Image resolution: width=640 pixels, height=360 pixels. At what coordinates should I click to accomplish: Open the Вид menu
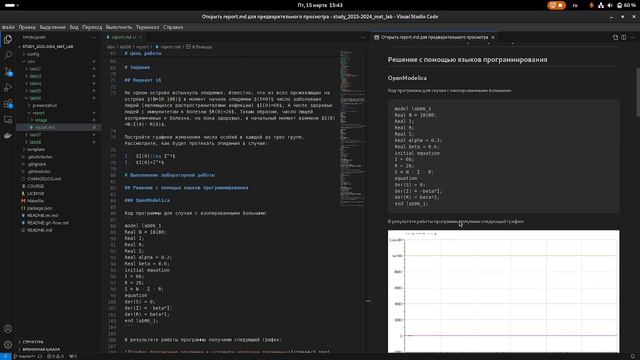[74, 27]
